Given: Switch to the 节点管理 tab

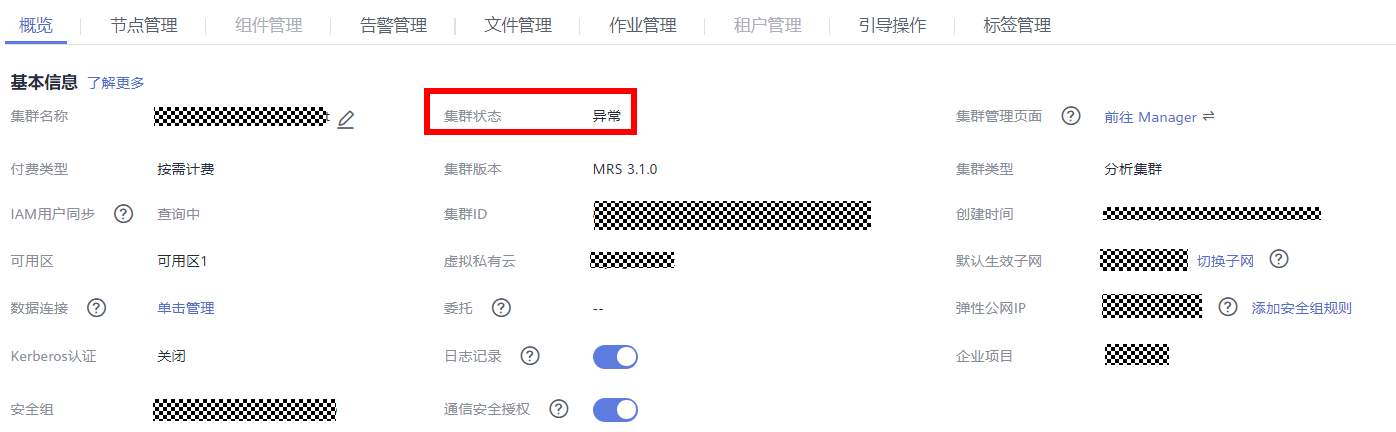Looking at the screenshot, I should [144, 25].
